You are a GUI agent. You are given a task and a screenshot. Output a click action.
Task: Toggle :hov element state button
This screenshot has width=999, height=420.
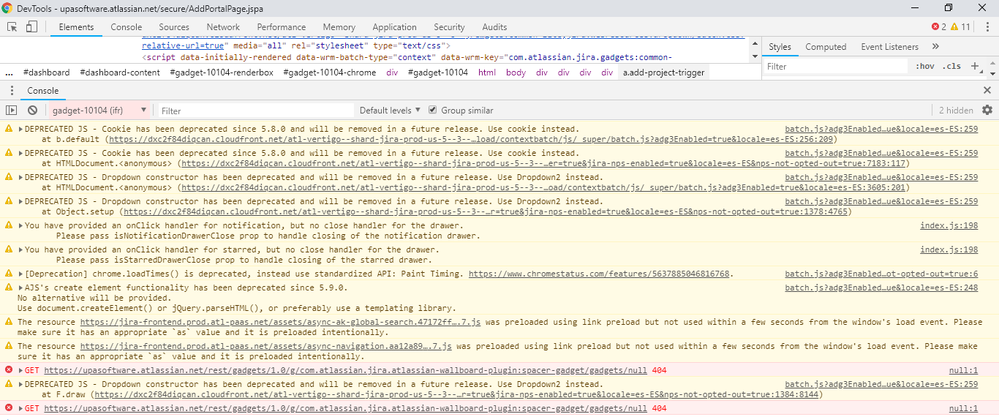924,66
